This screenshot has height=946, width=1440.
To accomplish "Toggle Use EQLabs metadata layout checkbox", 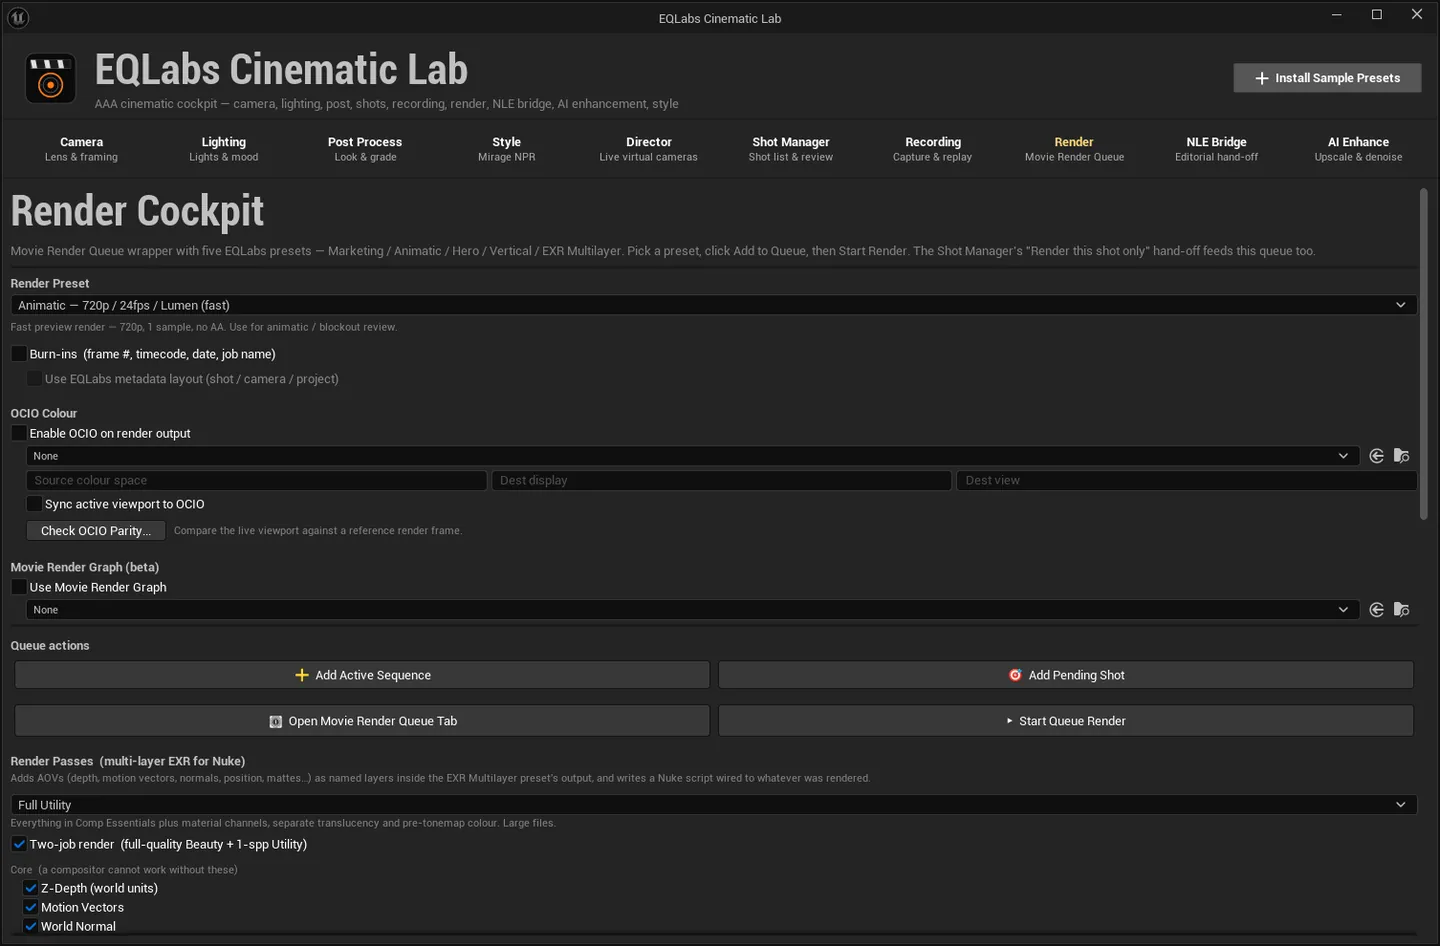I will tap(34, 379).
